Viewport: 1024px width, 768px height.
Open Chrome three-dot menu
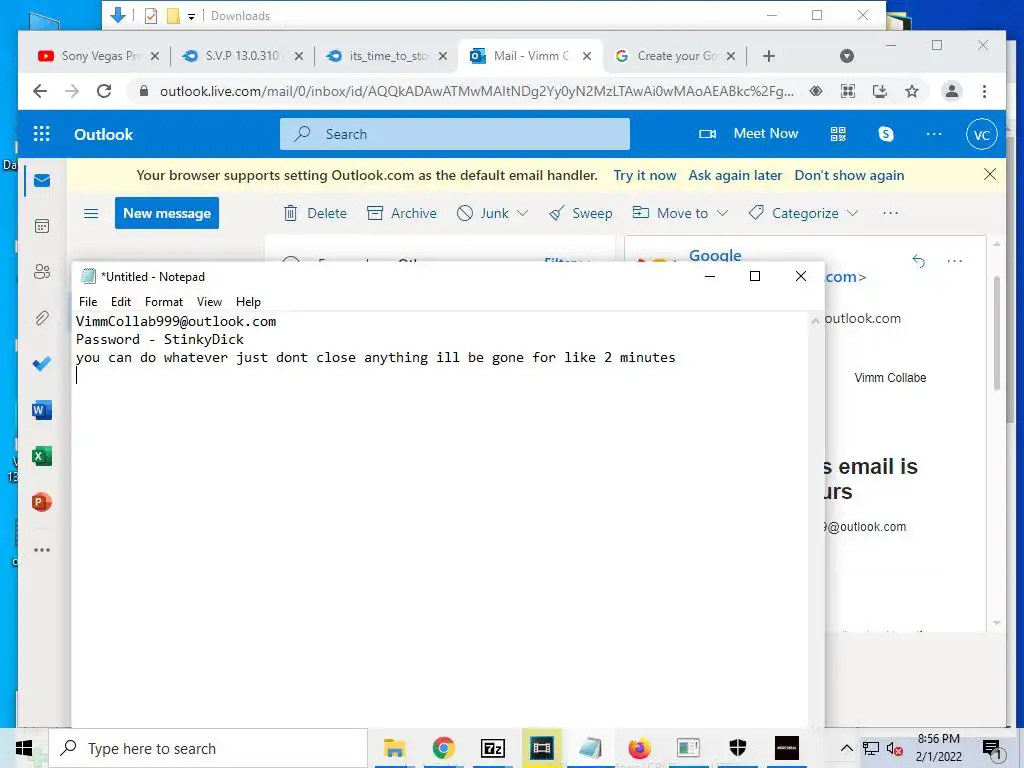tap(984, 91)
